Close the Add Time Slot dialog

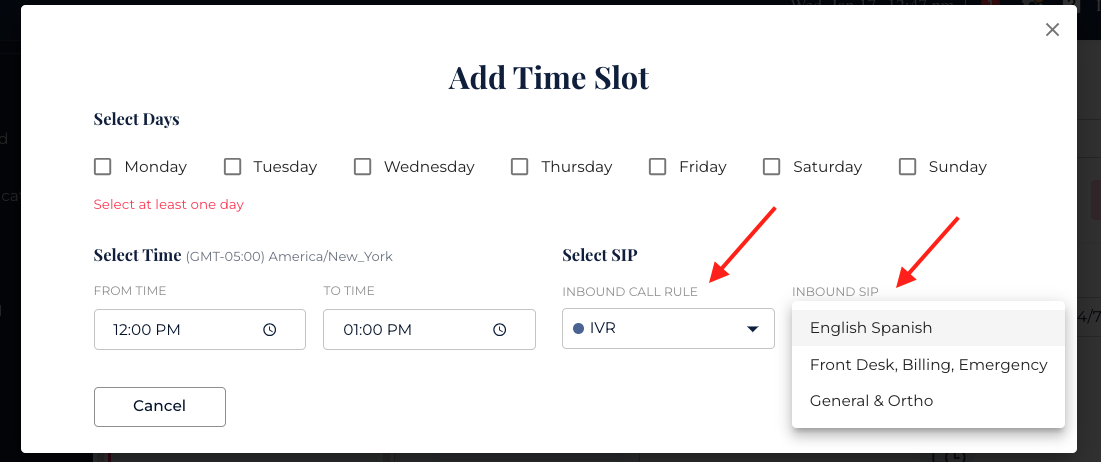tap(1052, 30)
